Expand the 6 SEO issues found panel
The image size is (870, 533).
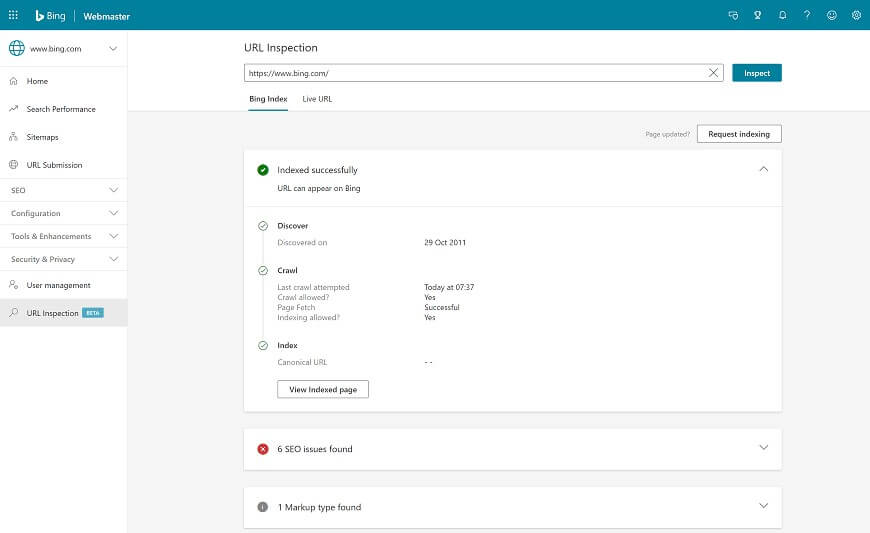coord(763,448)
